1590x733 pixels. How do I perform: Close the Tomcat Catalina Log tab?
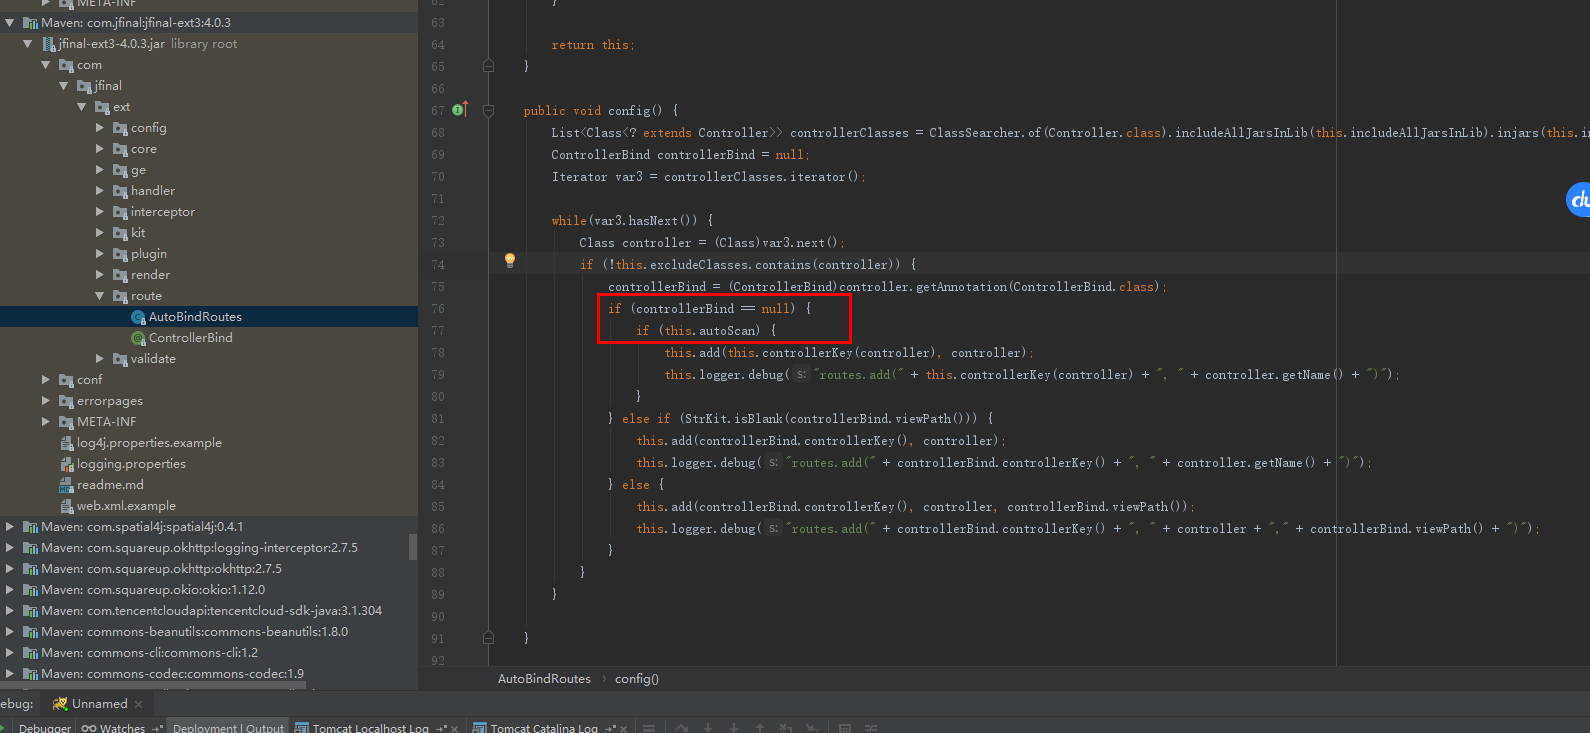[623, 728]
